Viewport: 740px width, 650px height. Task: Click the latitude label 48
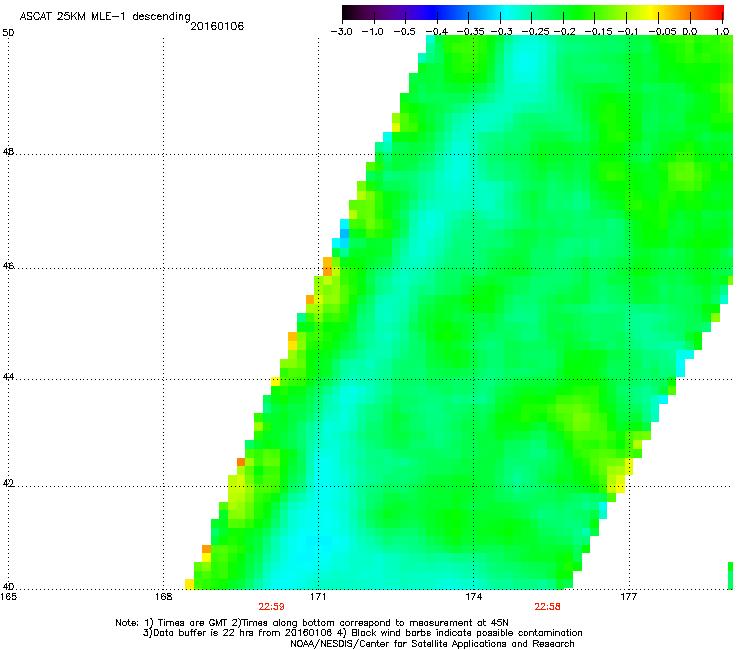(x=8, y=152)
